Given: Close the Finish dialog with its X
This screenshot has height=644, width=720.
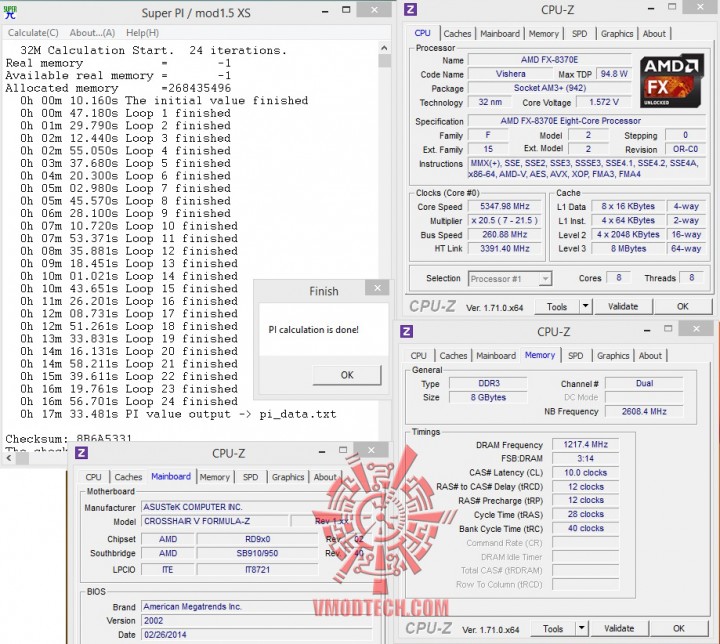Looking at the screenshot, I should pos(377,288).
